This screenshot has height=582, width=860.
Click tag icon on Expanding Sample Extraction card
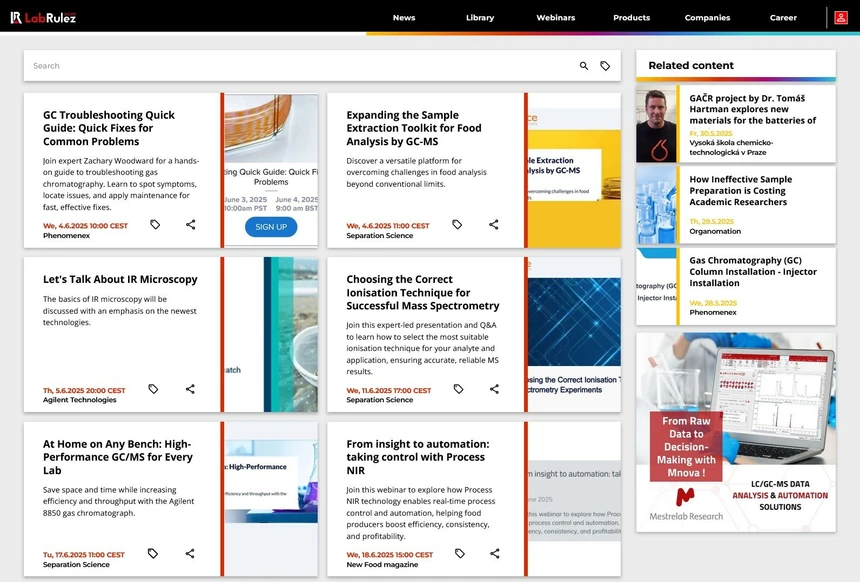click(457, 224)
